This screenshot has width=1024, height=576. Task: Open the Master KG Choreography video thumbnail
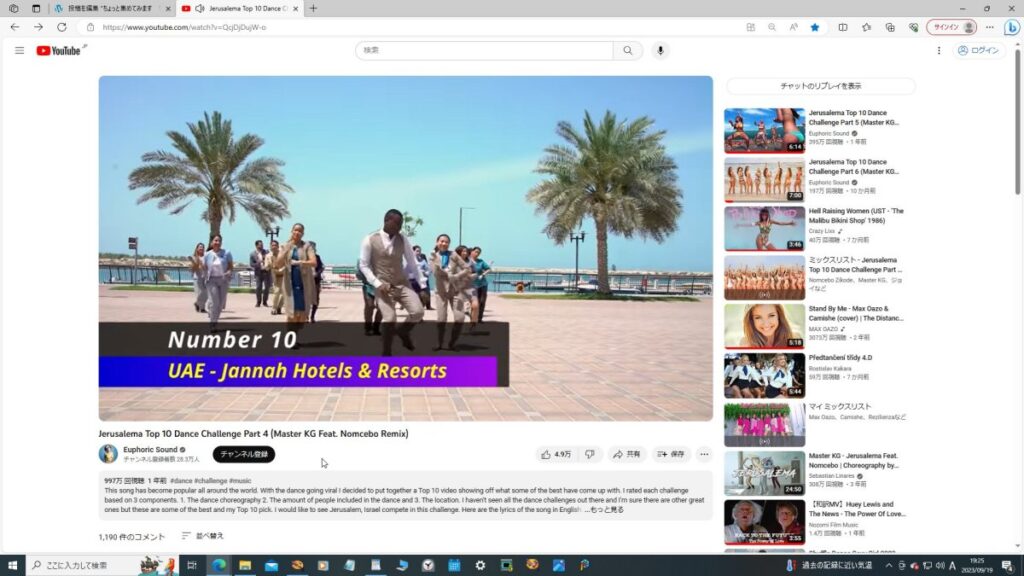[x=764, y=473]
